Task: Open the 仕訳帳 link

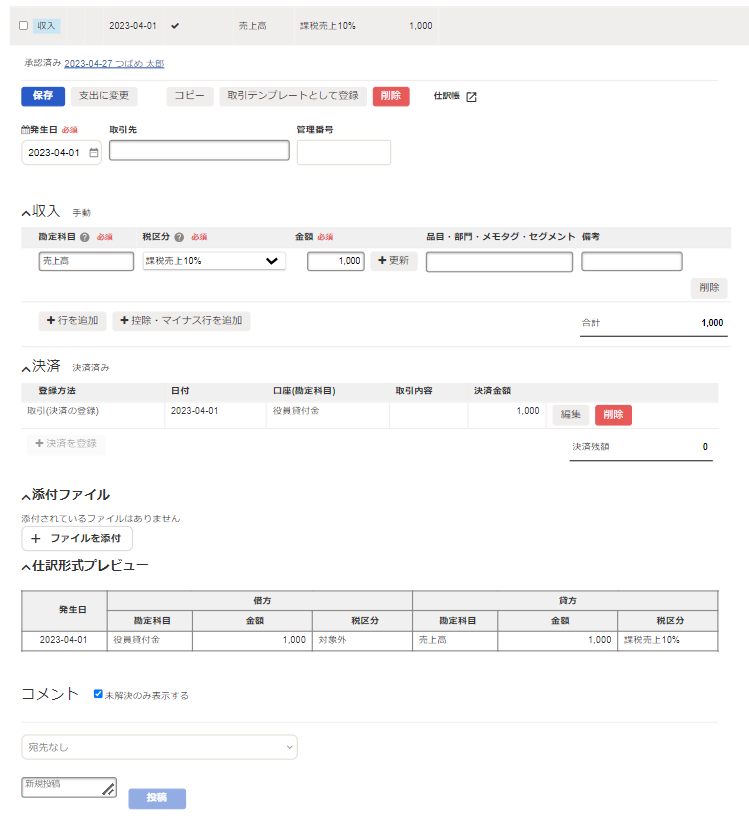Action: (x=447, y=96)
